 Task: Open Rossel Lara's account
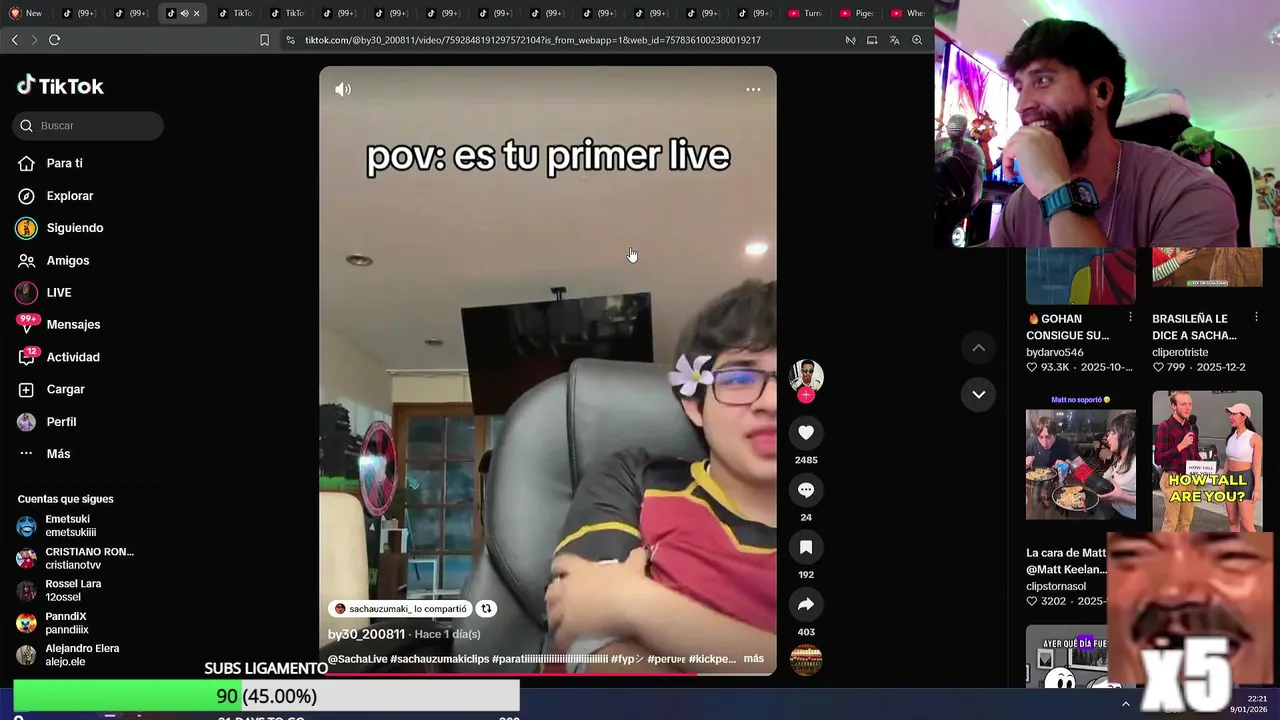60,590
